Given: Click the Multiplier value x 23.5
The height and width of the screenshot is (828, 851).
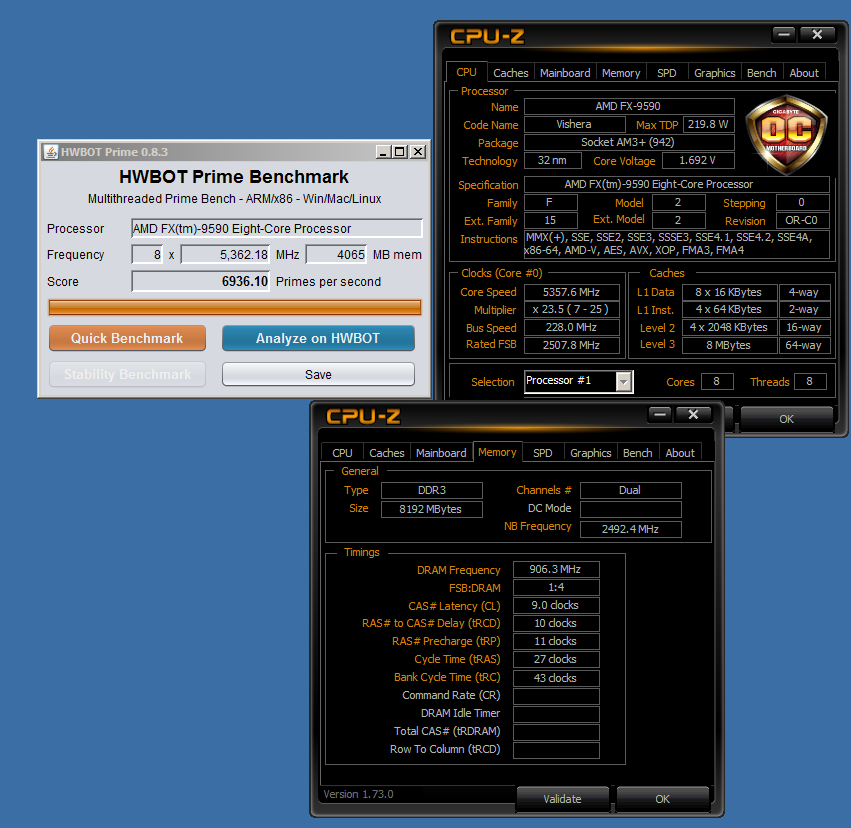Looking at the screenshot, I should pyautogui.click(x=571, y=310).
